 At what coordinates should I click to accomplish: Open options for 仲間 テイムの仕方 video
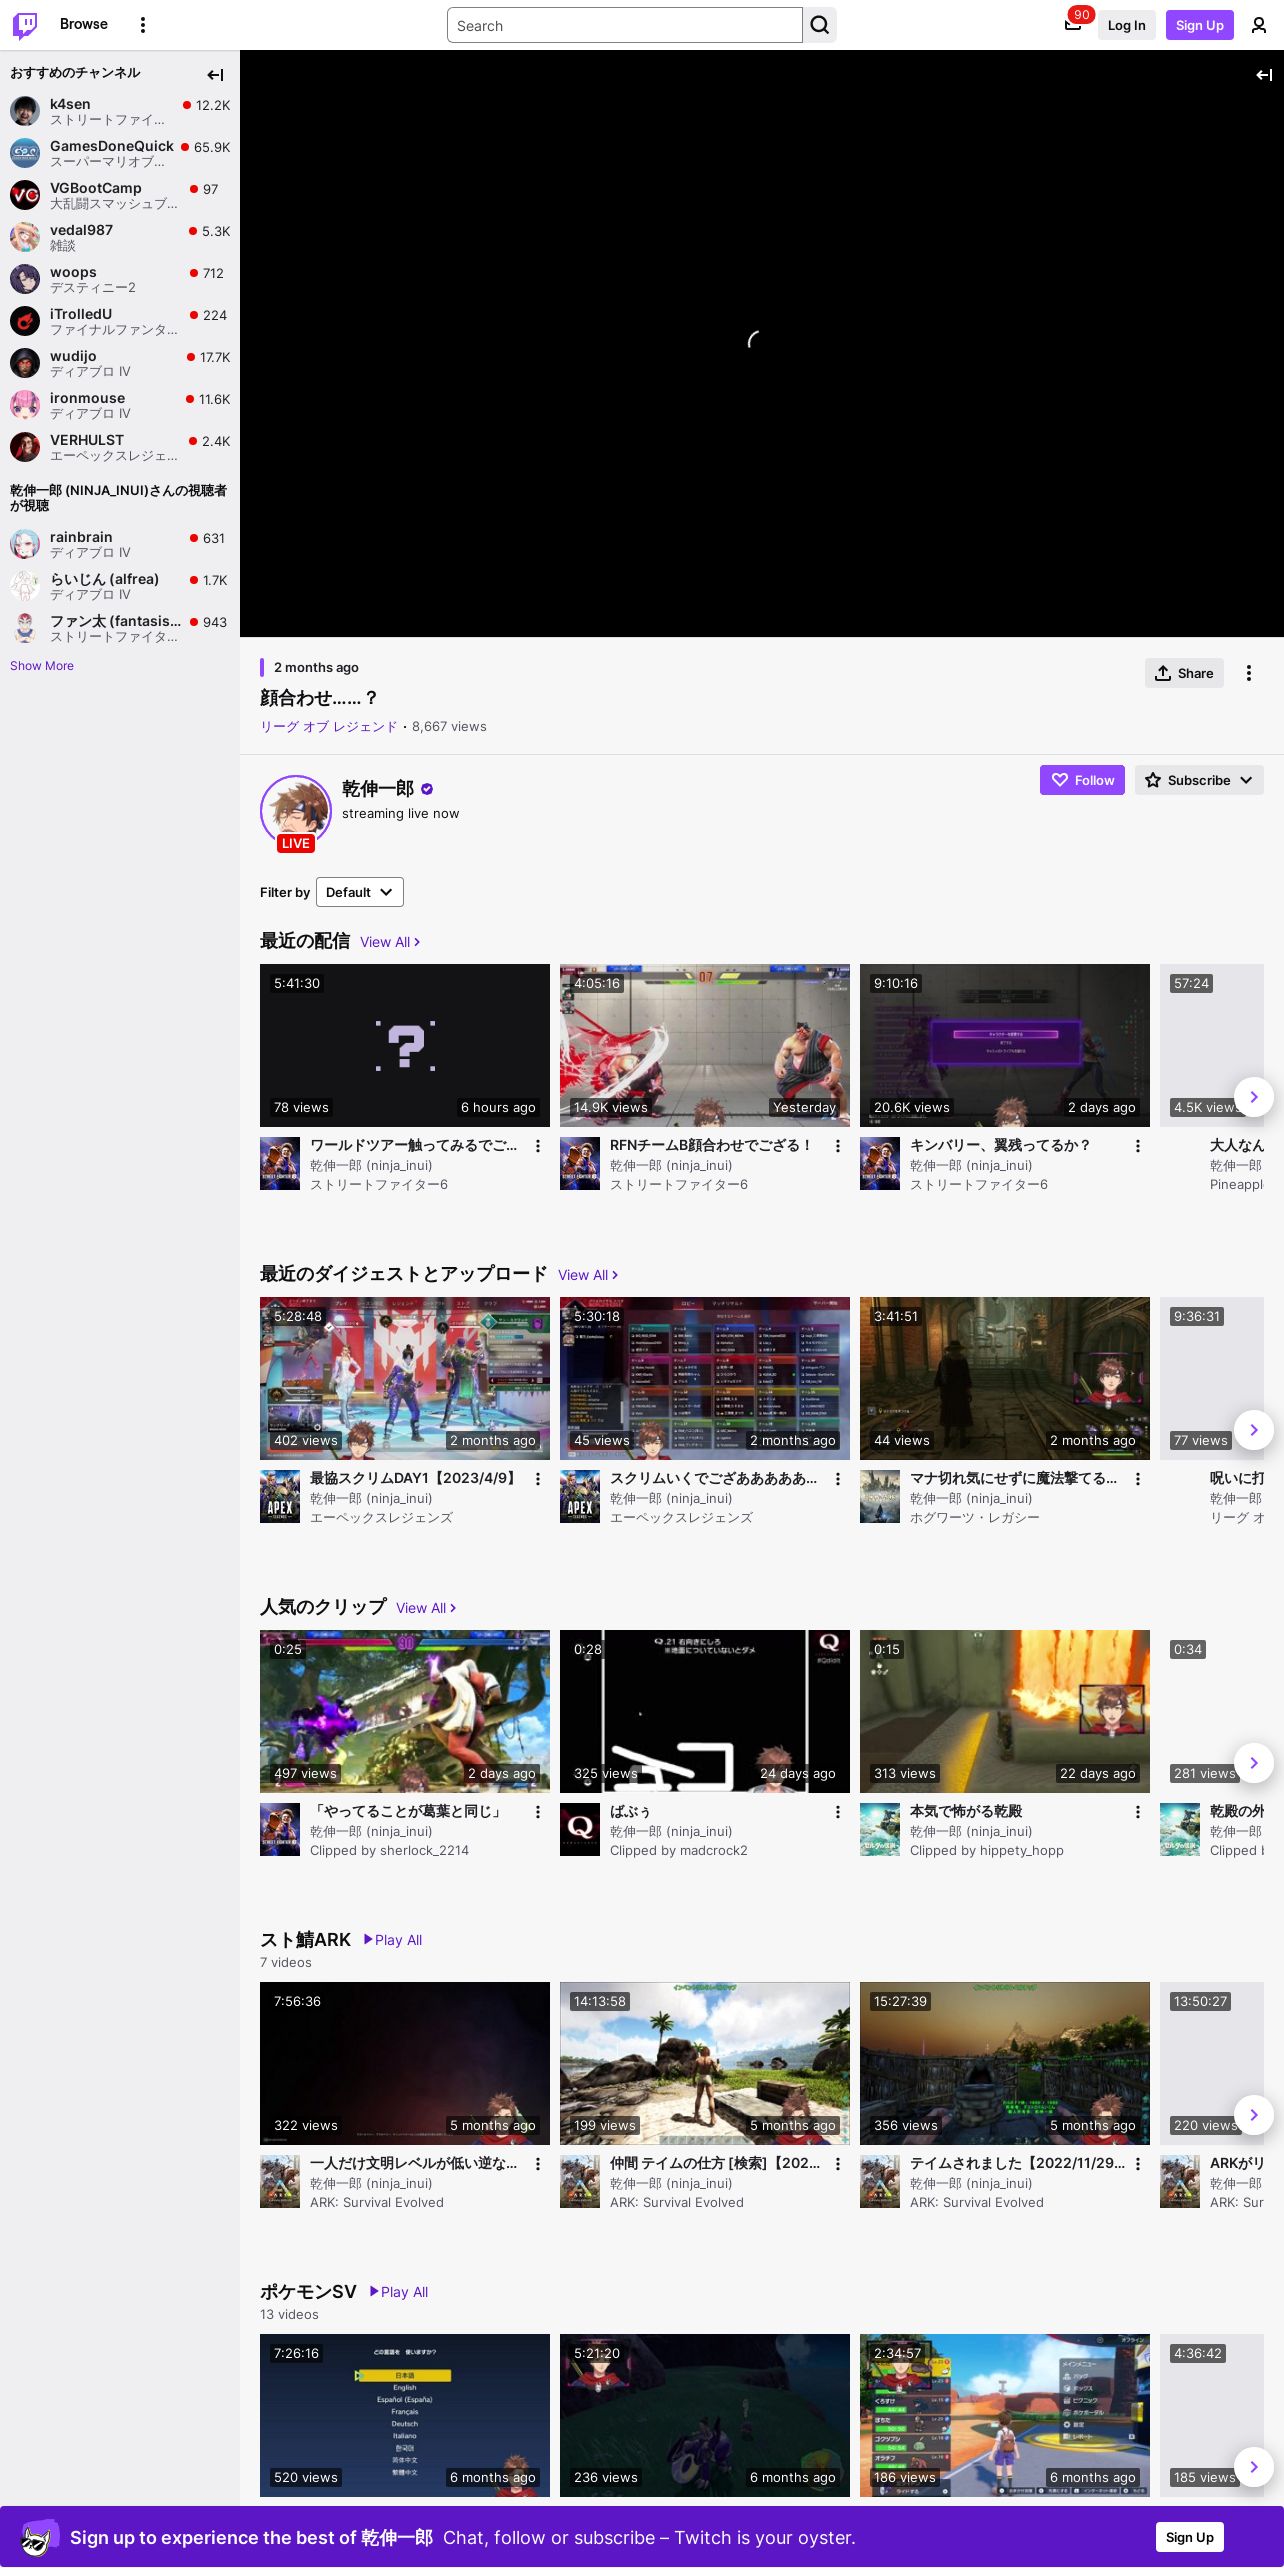click(838, 2164)
